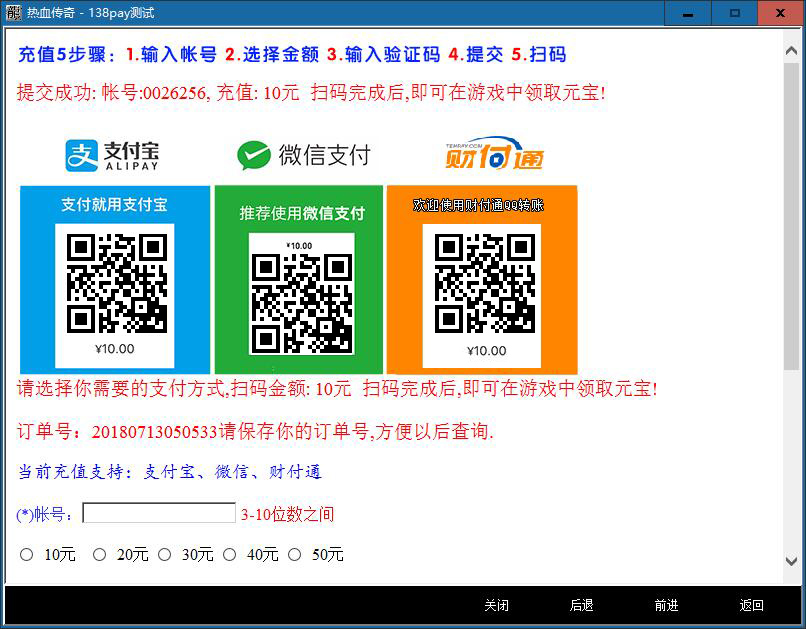Click the 支付就用支付宝 heading
The height and width of the screenshot is (629, 806).
114,205
